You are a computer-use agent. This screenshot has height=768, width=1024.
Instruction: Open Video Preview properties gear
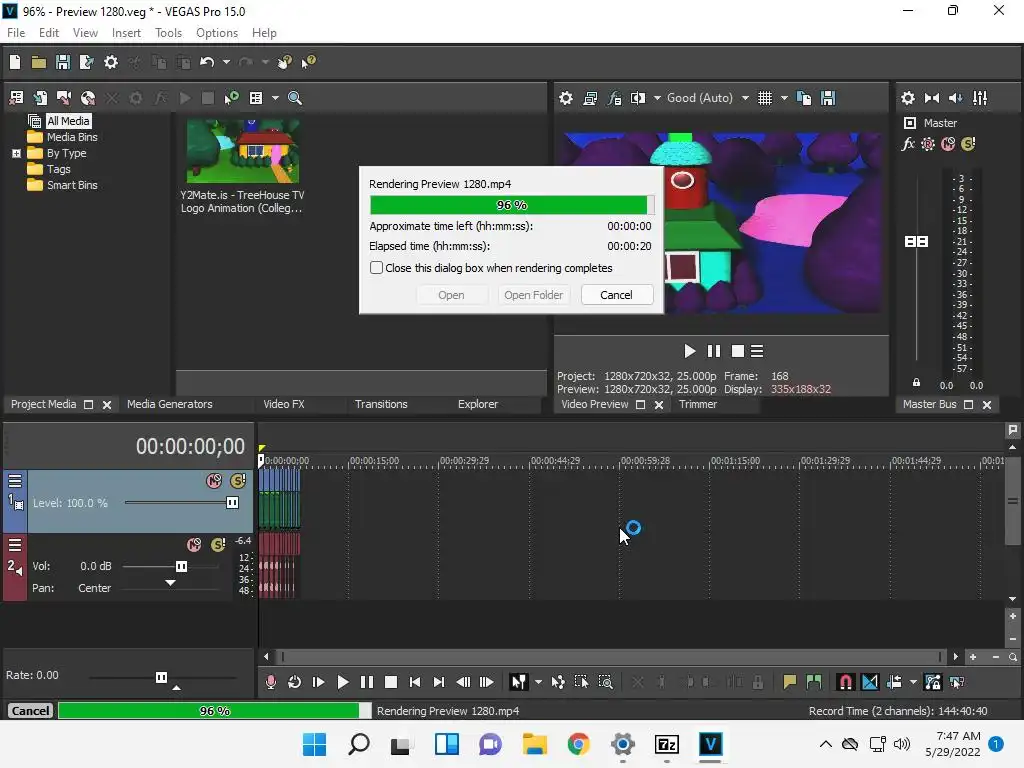tap(566, 98)
